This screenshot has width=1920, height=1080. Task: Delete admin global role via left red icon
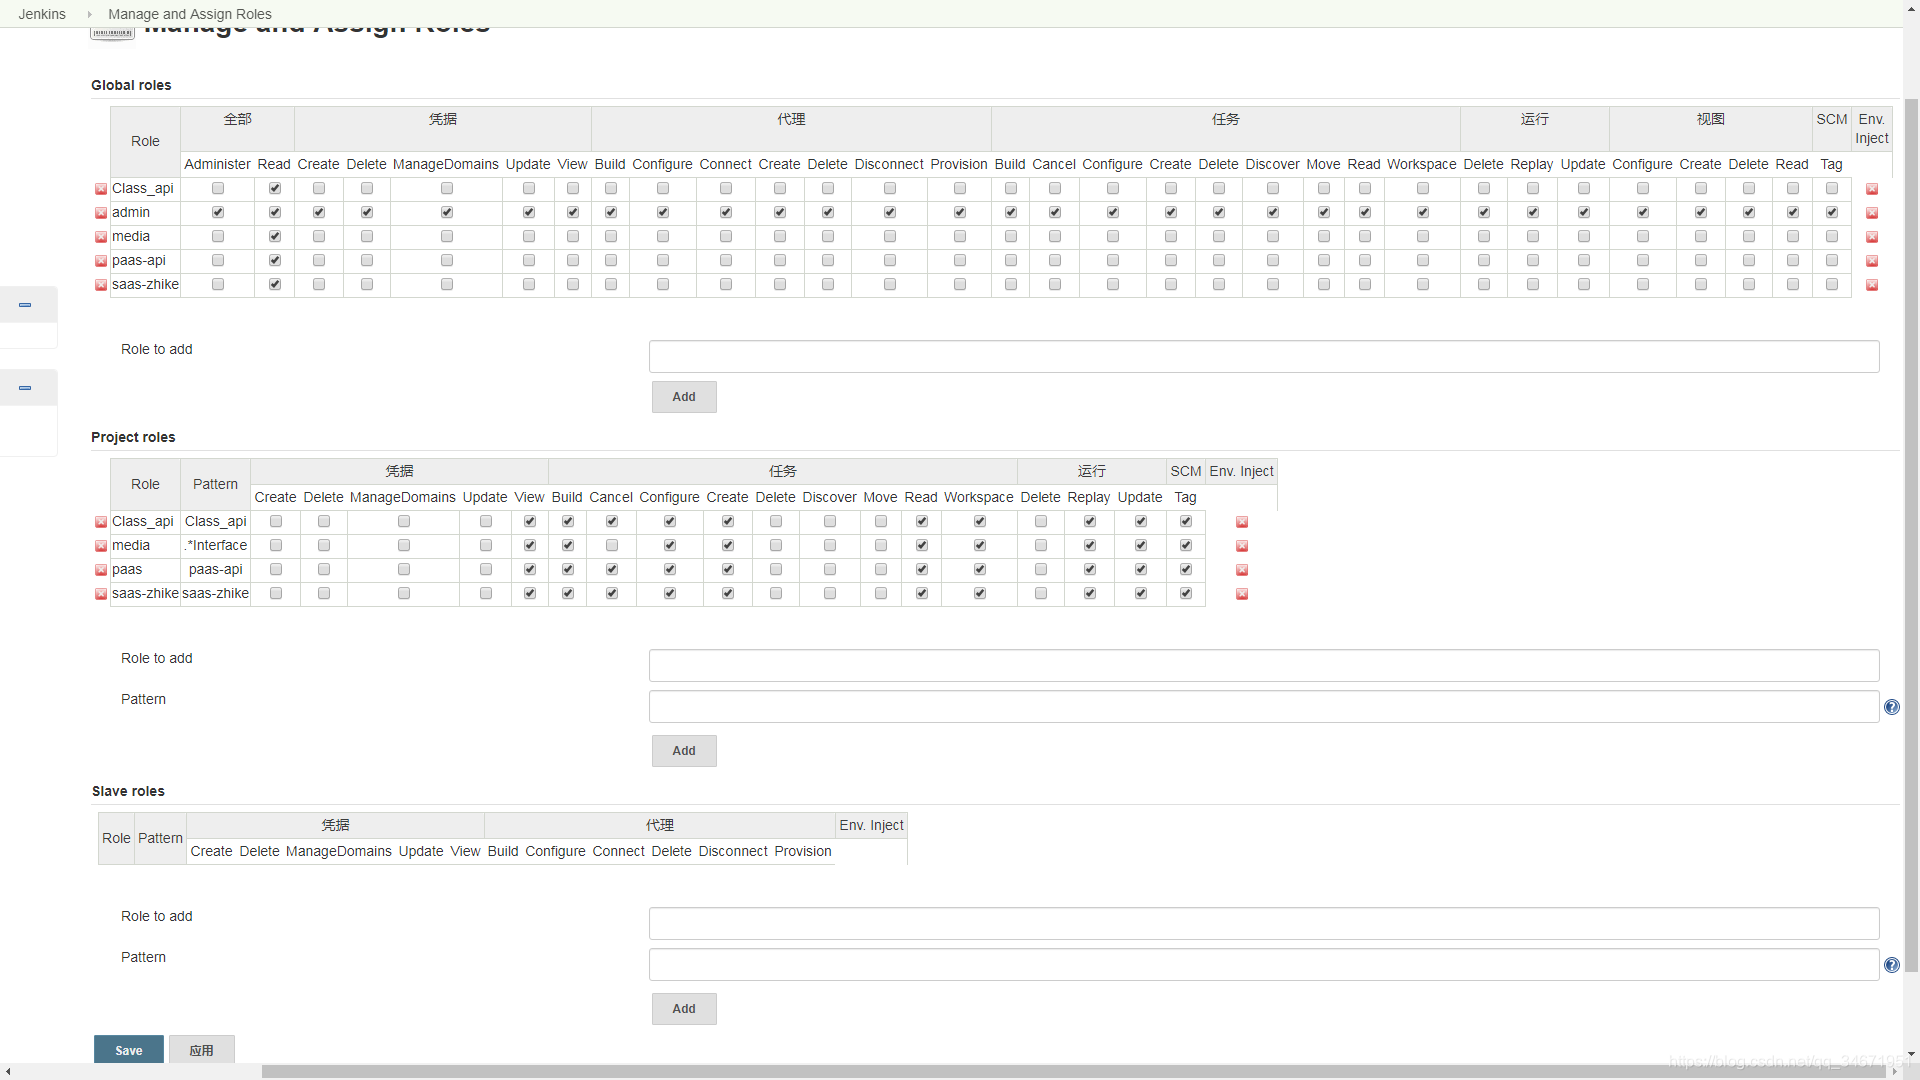(101, 213)
